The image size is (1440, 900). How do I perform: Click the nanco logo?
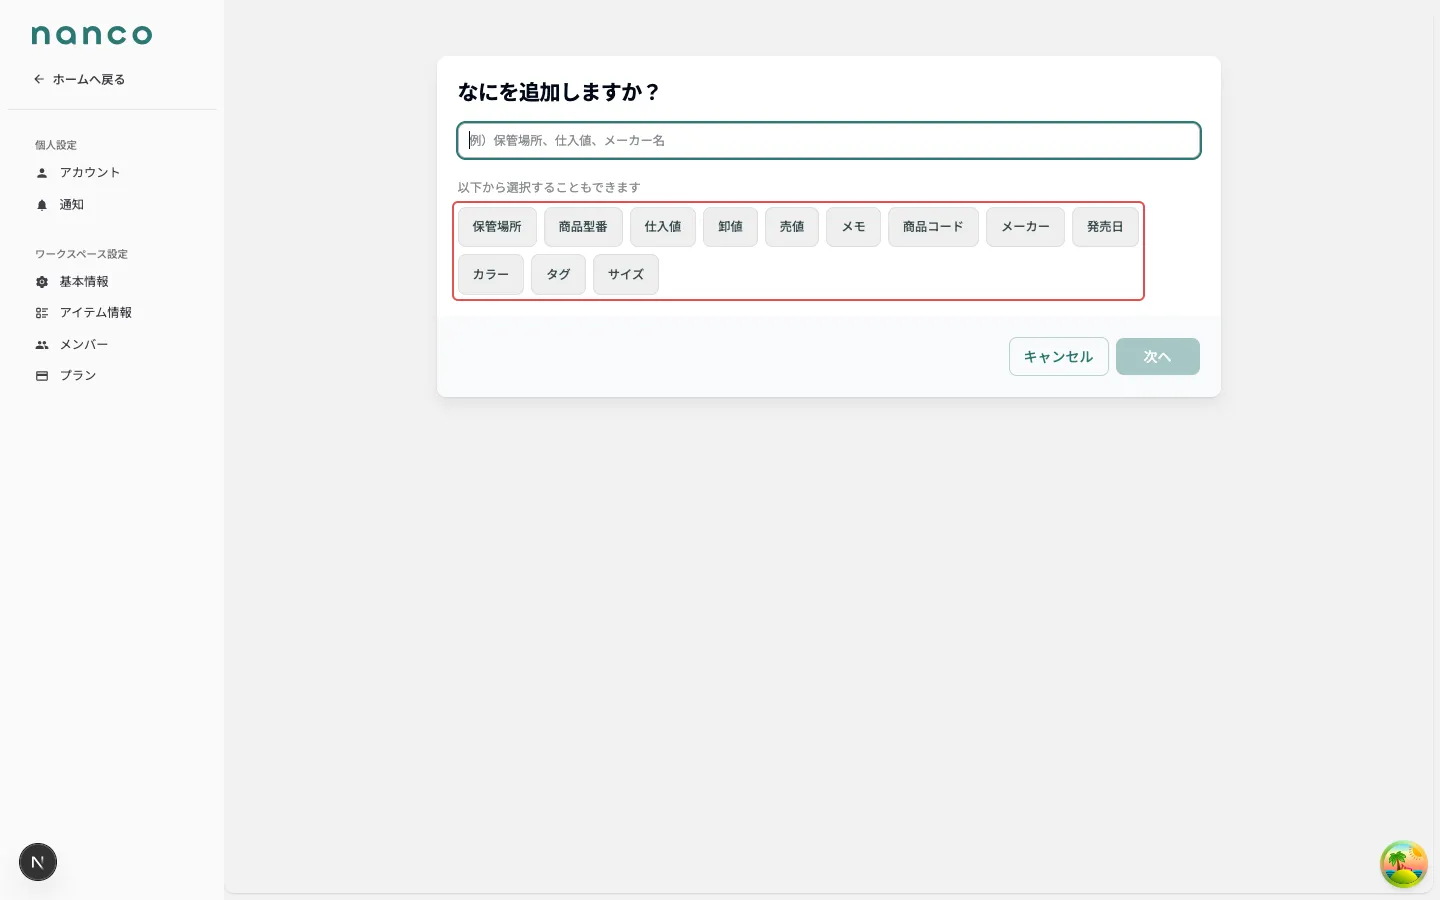coord(92,35)
